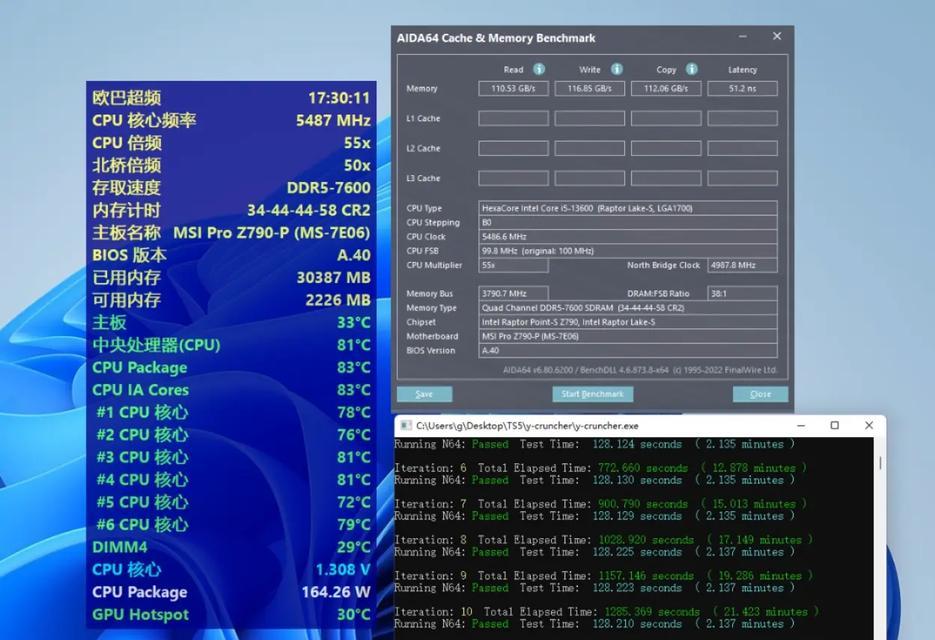Click the Memory Write value 116.85 GB/s

590,88
